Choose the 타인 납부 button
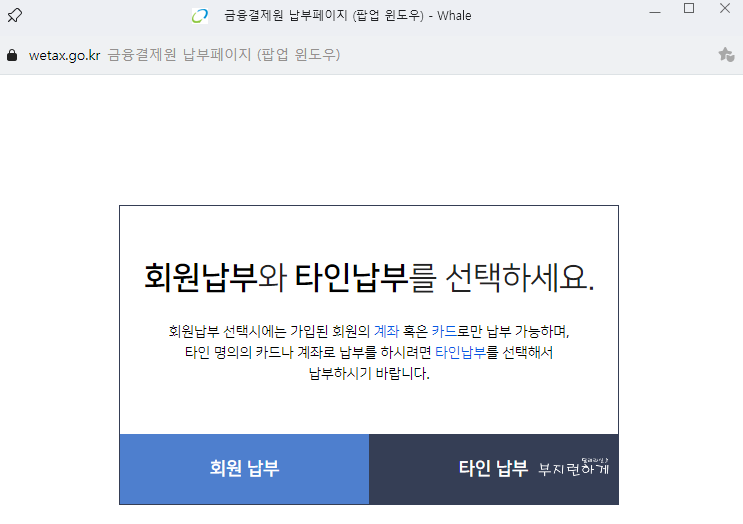Screen dimensions: 743x524 tap(494, 469)
